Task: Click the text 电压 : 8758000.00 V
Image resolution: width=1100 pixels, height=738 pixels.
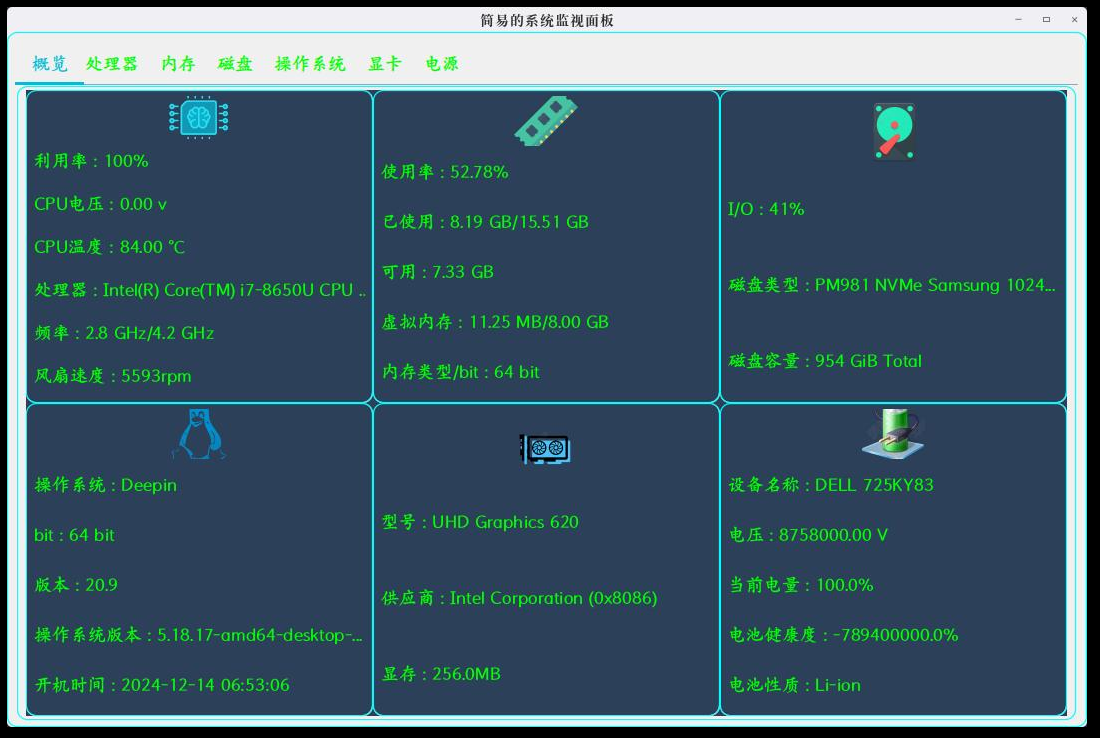Action: point(808,535)
